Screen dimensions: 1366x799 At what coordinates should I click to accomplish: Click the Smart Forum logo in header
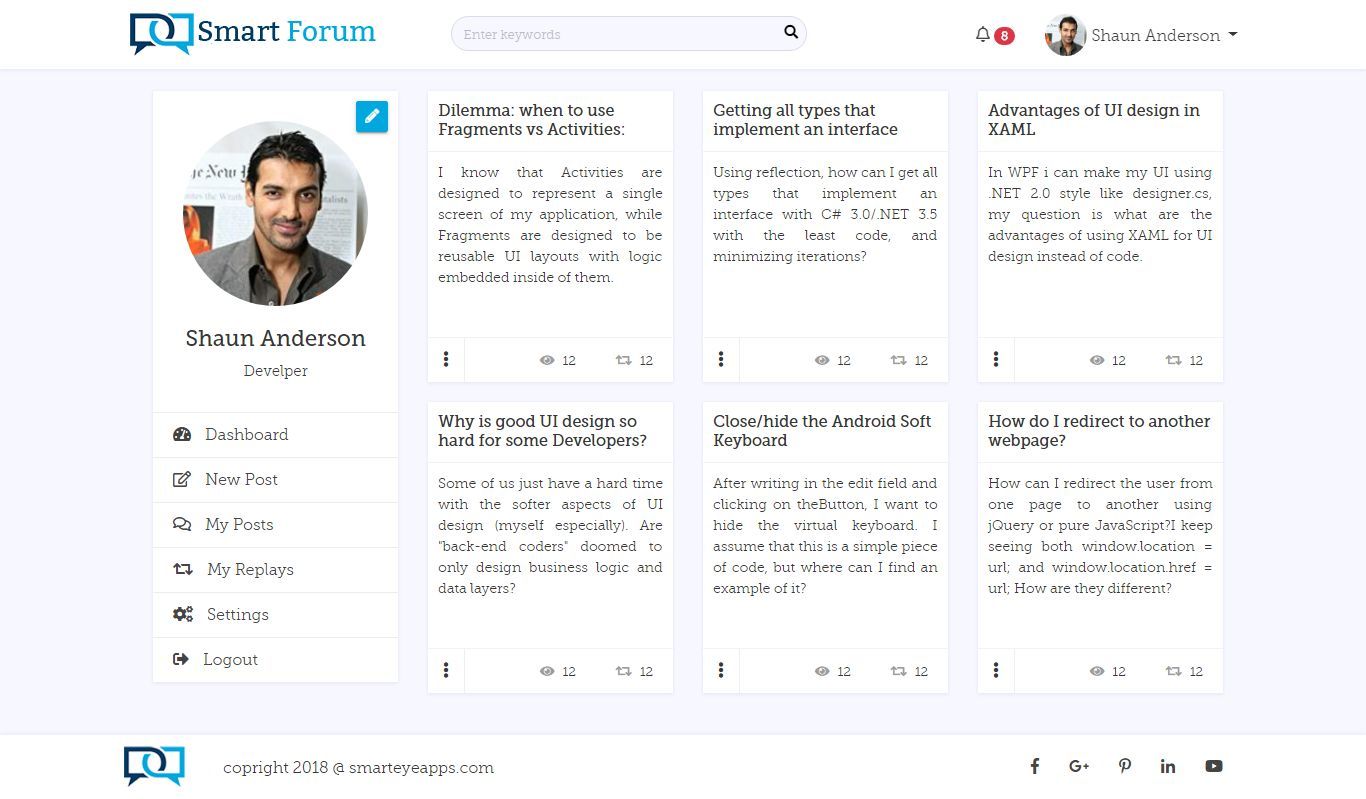pyautogui.click(x=253, y=33)
